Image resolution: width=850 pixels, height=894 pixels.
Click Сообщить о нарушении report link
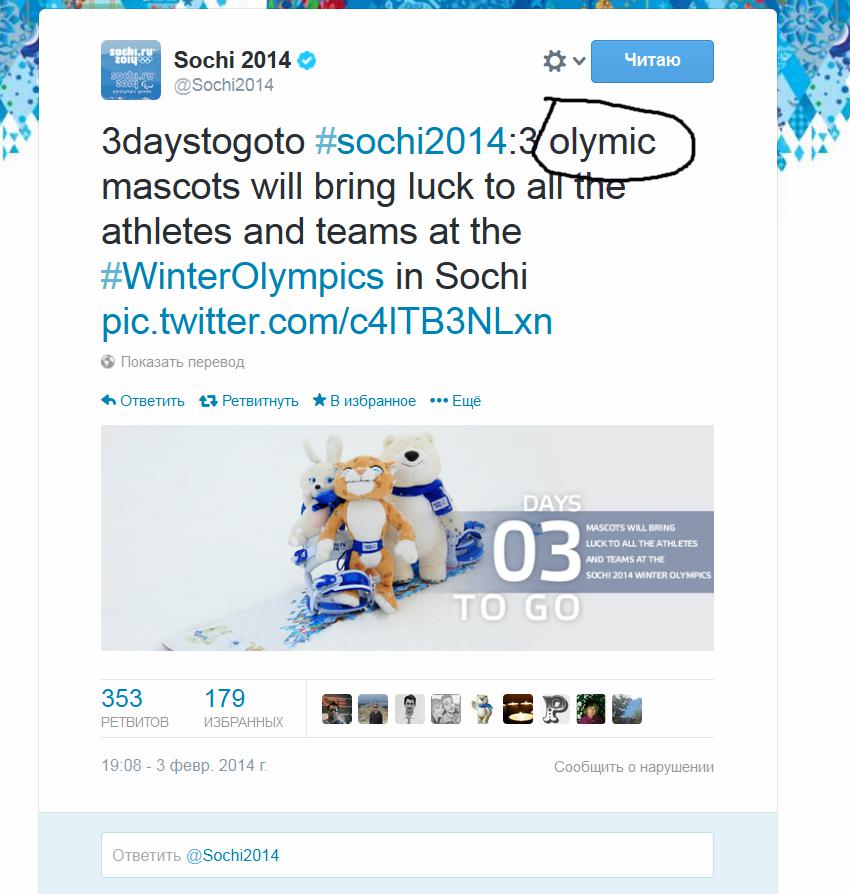pos(633,767)
